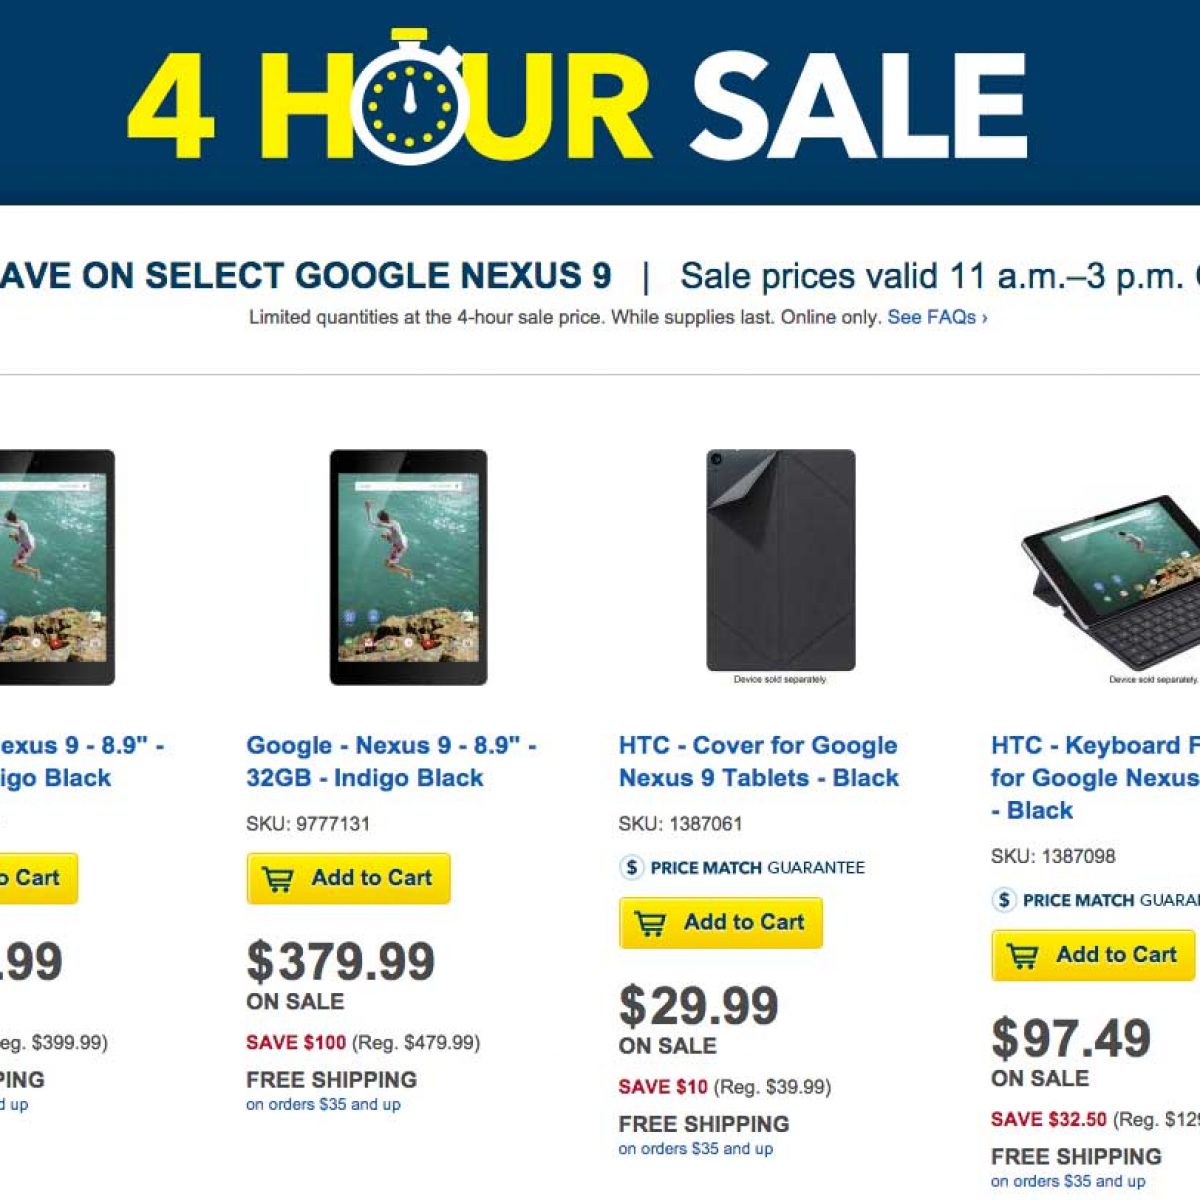View the HTC Keyboard folio product image

(x=1112, y=590)
